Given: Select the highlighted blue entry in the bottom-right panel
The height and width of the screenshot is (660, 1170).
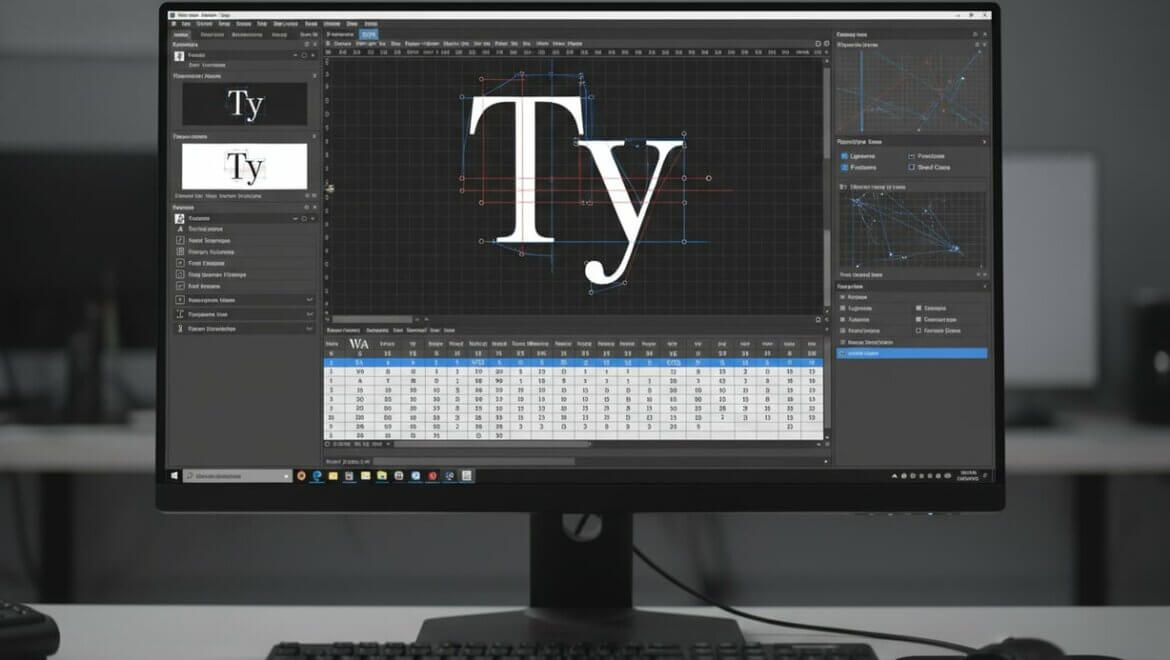Looking at the screenshot, I should click(x=910, y=352).
